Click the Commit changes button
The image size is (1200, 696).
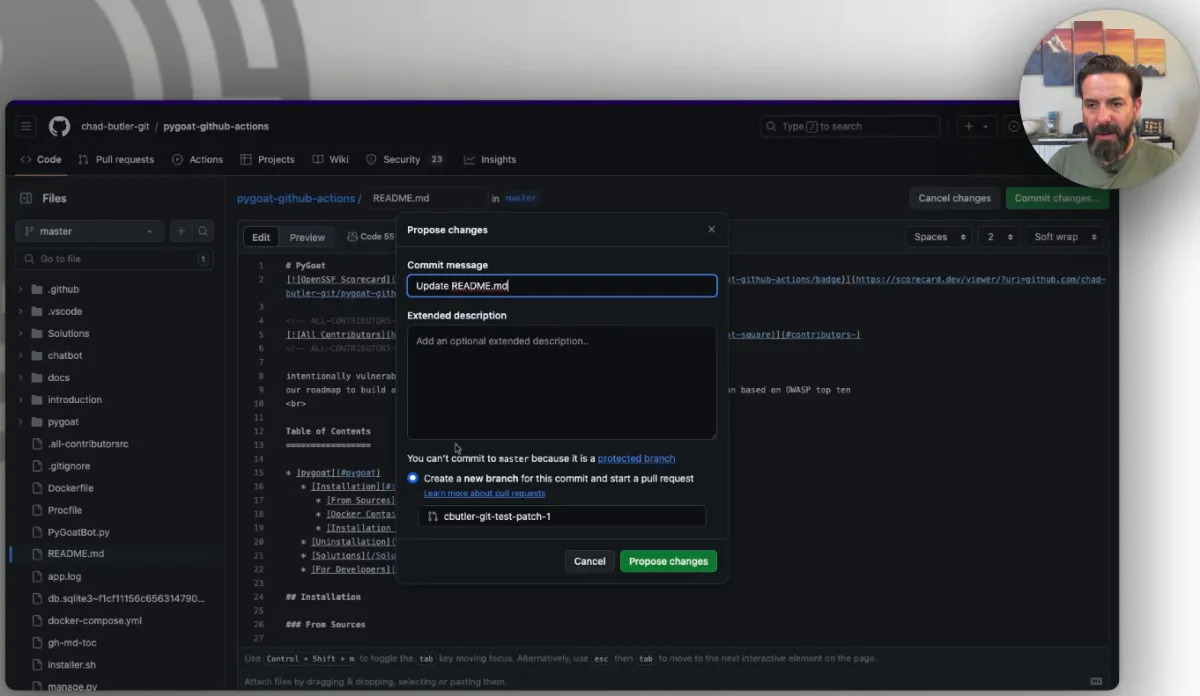tap(1058, 198)
